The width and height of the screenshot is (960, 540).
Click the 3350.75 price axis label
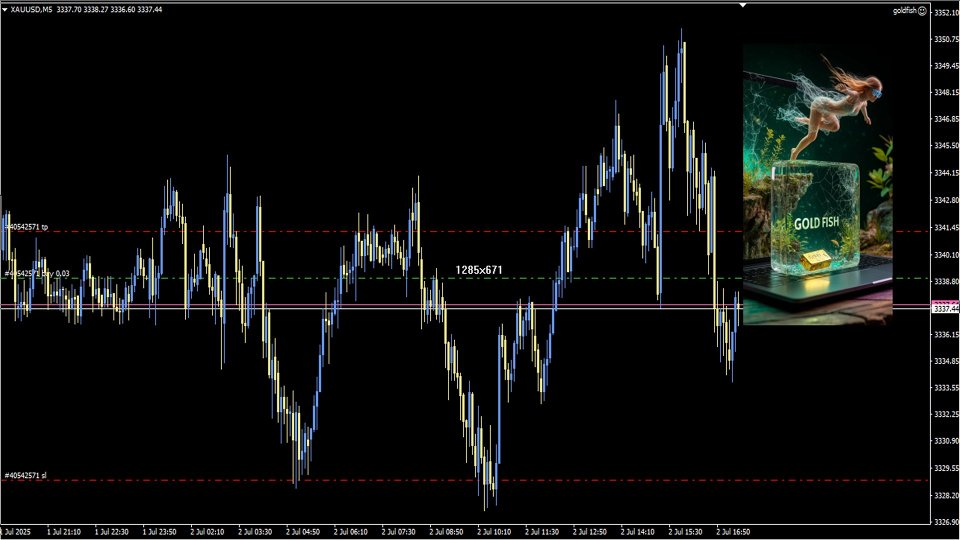coord(946,39)
